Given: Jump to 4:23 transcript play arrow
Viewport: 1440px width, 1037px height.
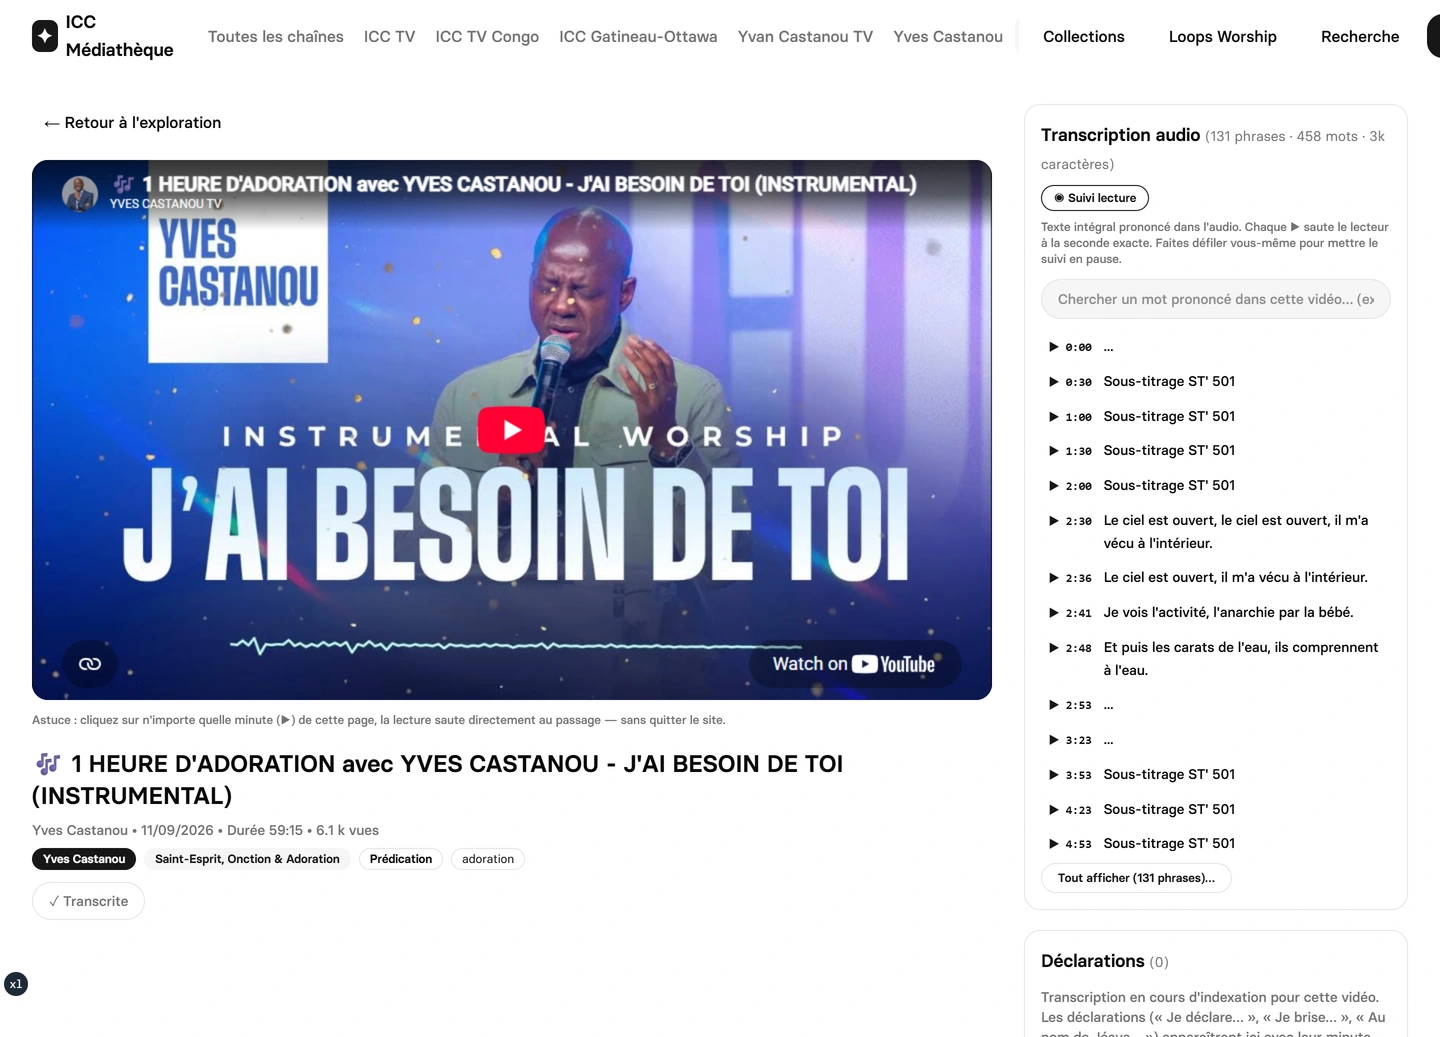Looking at the screenshot, I should [1053, 810].
